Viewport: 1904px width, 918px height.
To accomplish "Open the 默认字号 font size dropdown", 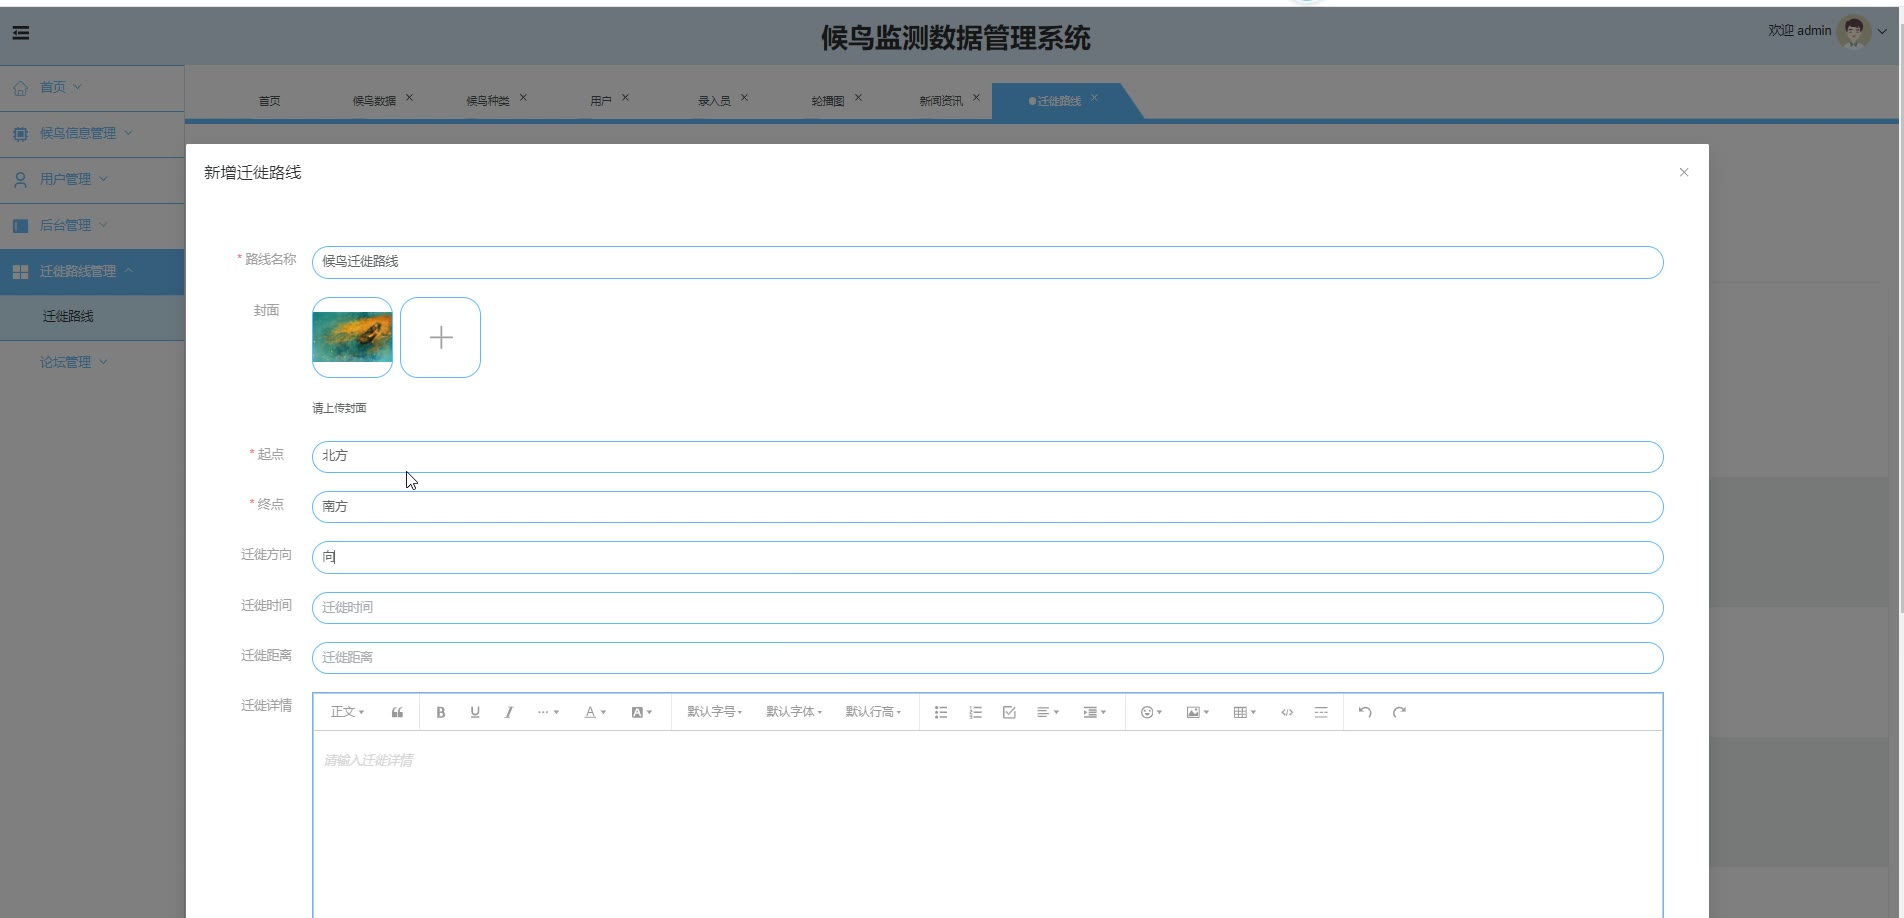I will point(714,712).
